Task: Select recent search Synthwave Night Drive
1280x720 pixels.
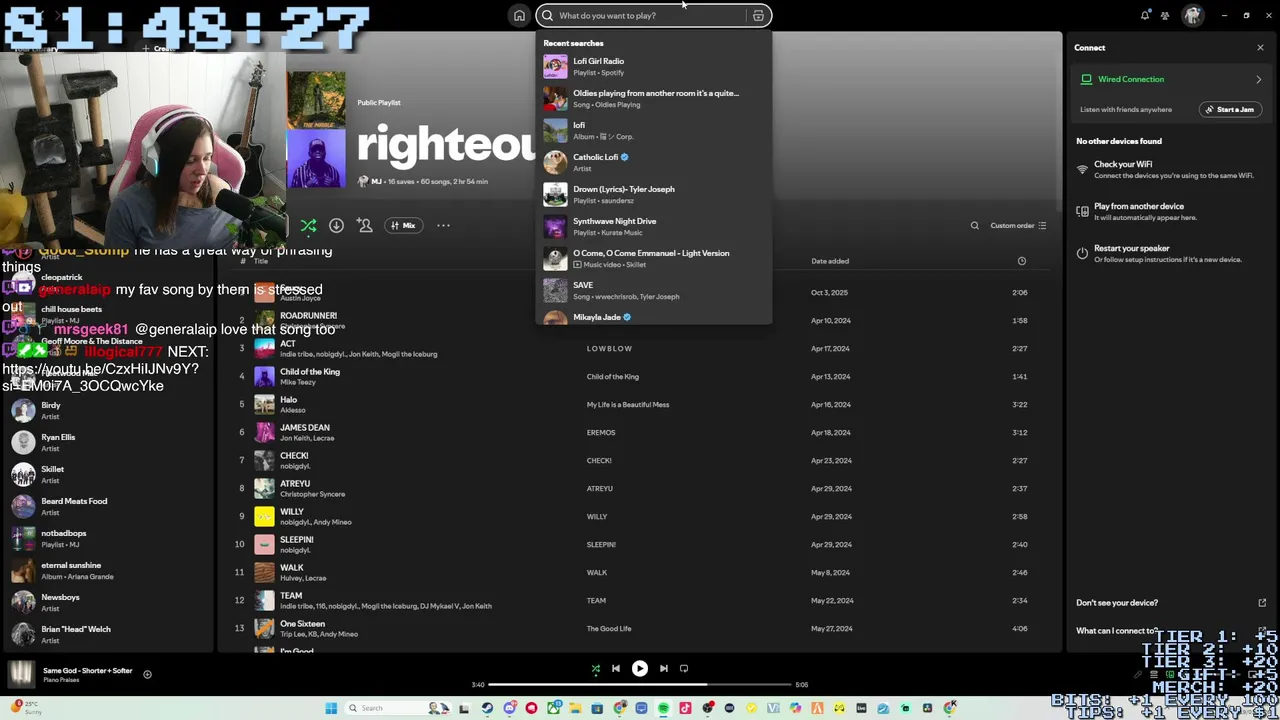Action: point(654,226)
